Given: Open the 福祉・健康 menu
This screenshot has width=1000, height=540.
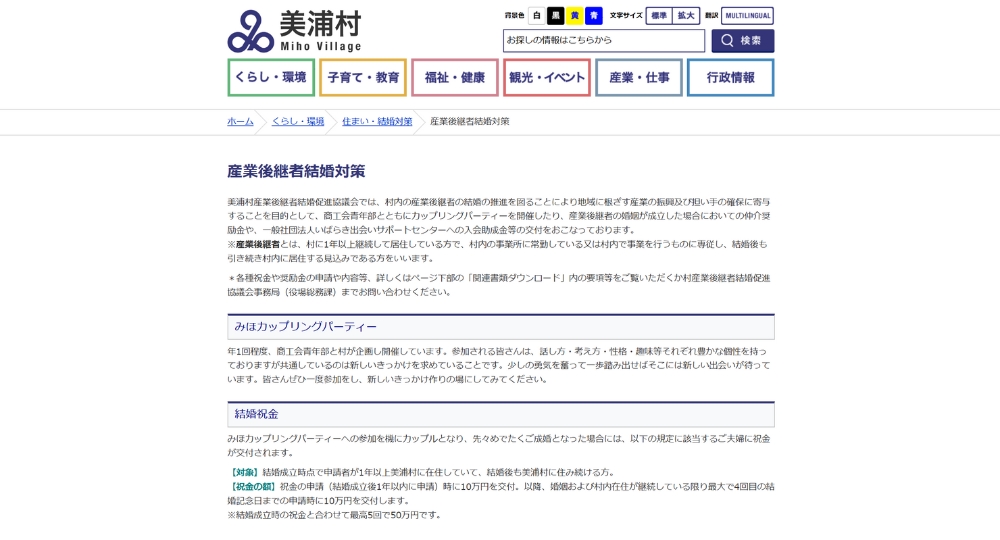Looking at the screenshot, I should [x=454, y=77].
